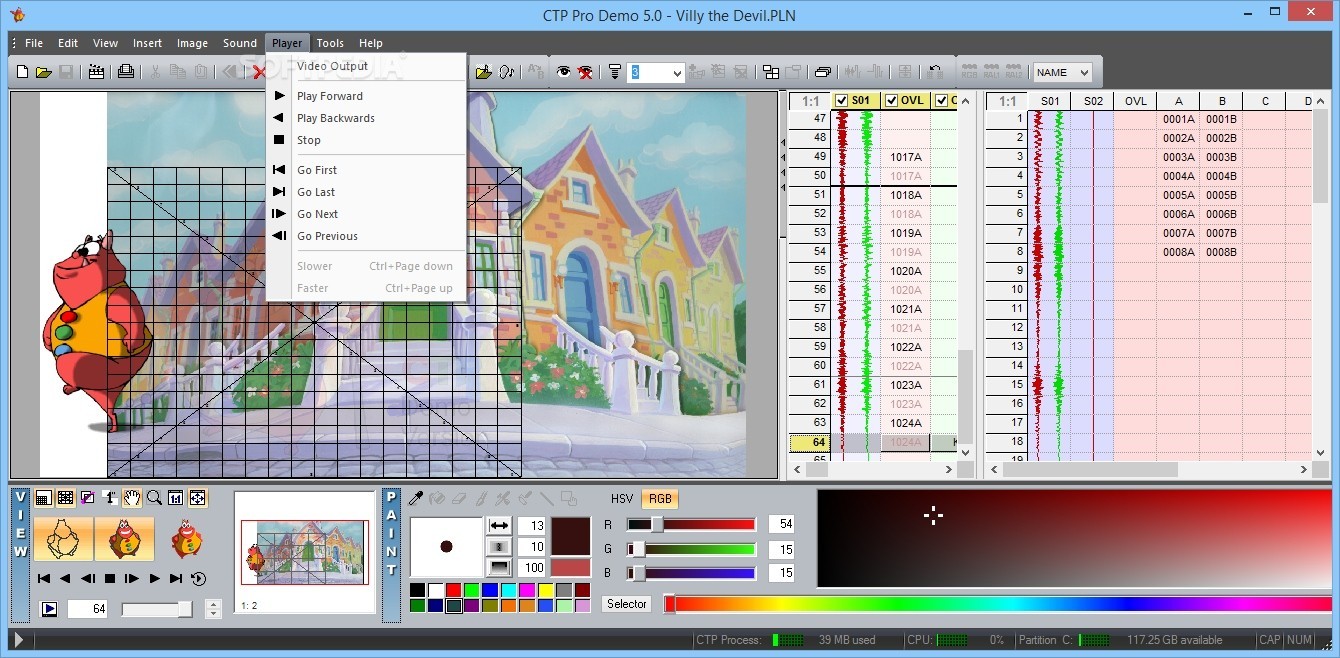Click the brush size field showing 13
1340x658 pixels.
[531, 525]
